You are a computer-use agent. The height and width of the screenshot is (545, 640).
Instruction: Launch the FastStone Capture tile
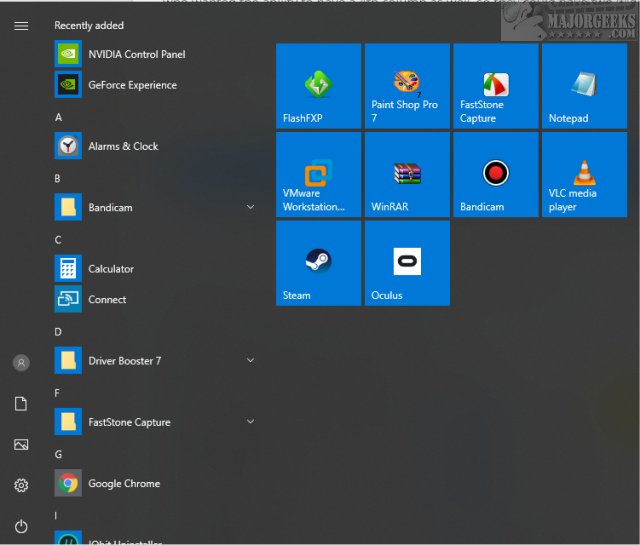pyautogui.click(x=495, y=86)
